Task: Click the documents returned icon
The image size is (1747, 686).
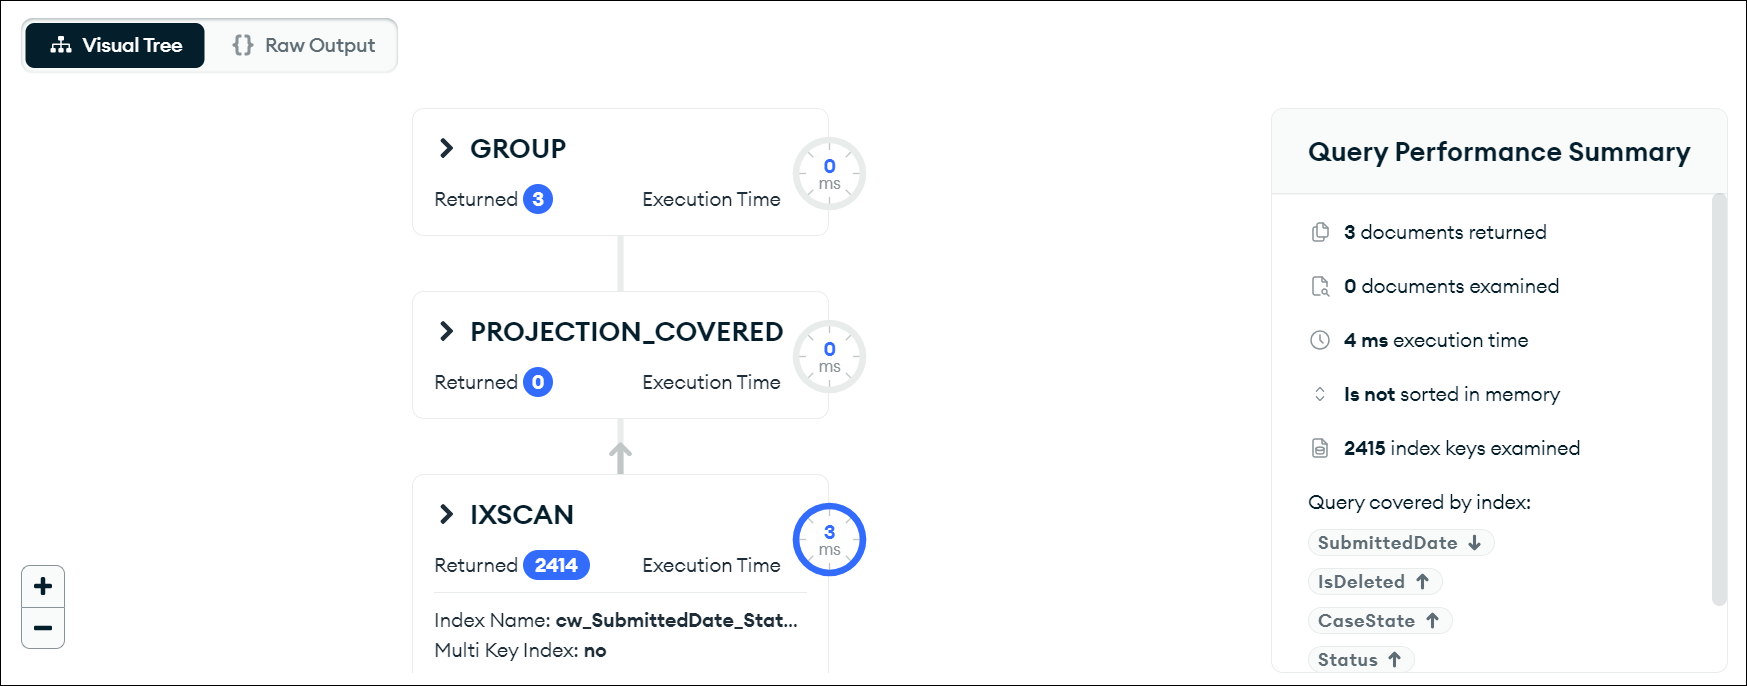Action: [x=1320, y=232]
